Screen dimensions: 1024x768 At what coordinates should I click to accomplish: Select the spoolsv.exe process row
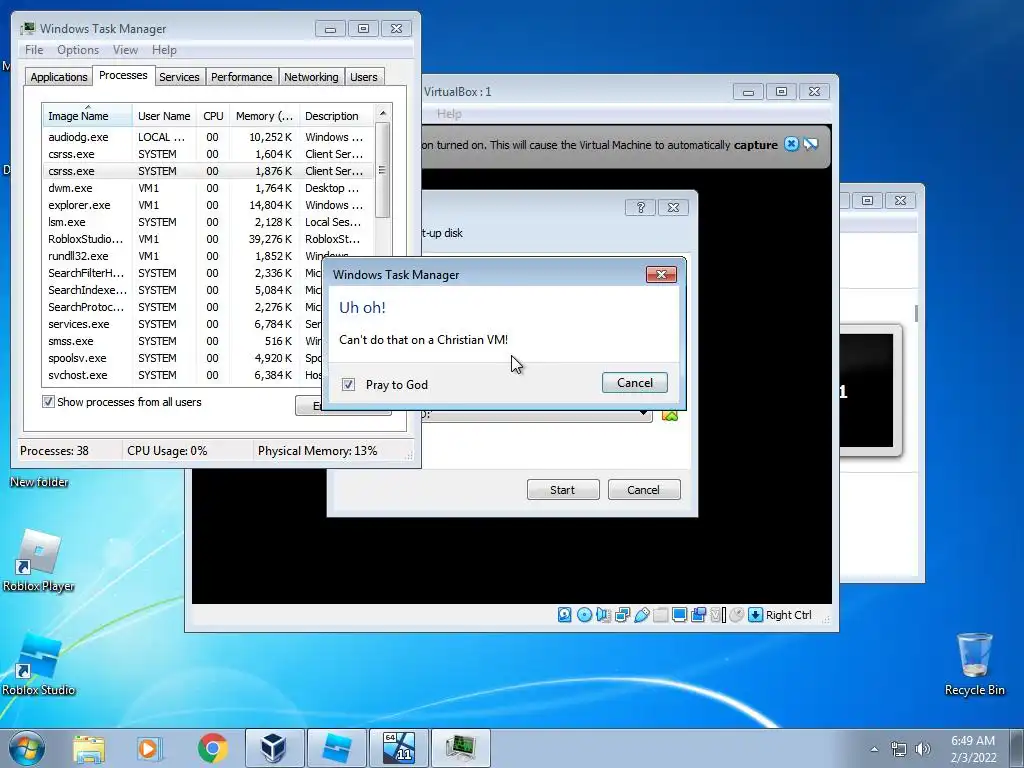tap(183, 358)
